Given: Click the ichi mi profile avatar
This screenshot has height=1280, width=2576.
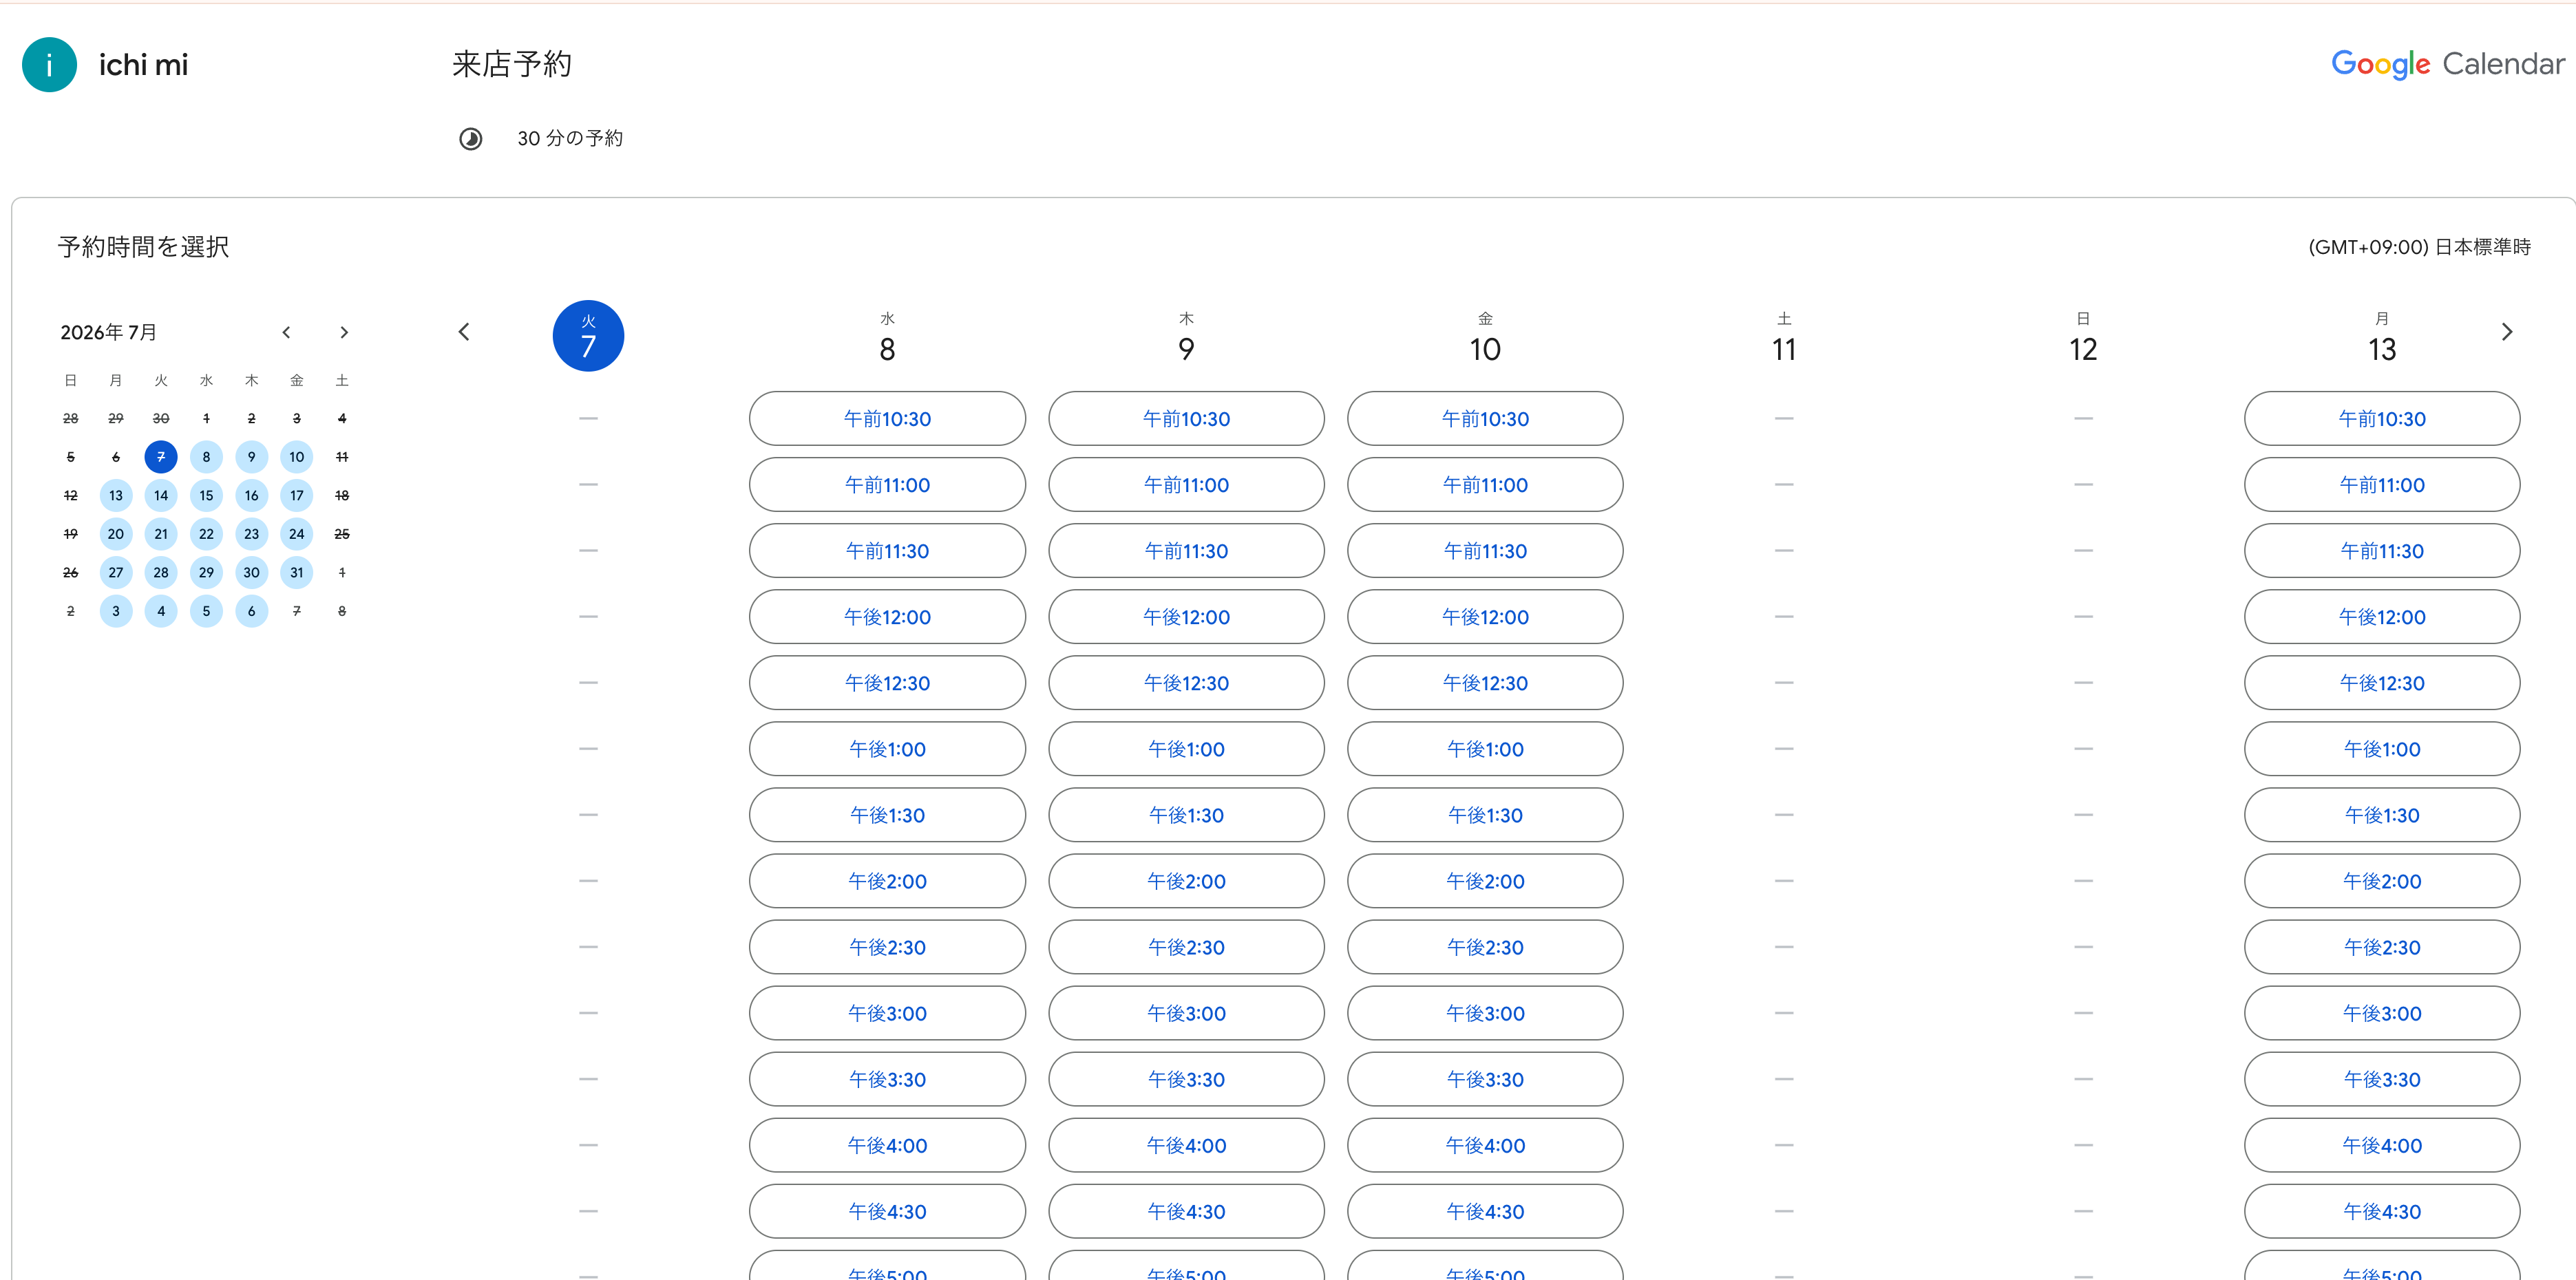Looking at the screenshot, I should [x=49, y=65].
